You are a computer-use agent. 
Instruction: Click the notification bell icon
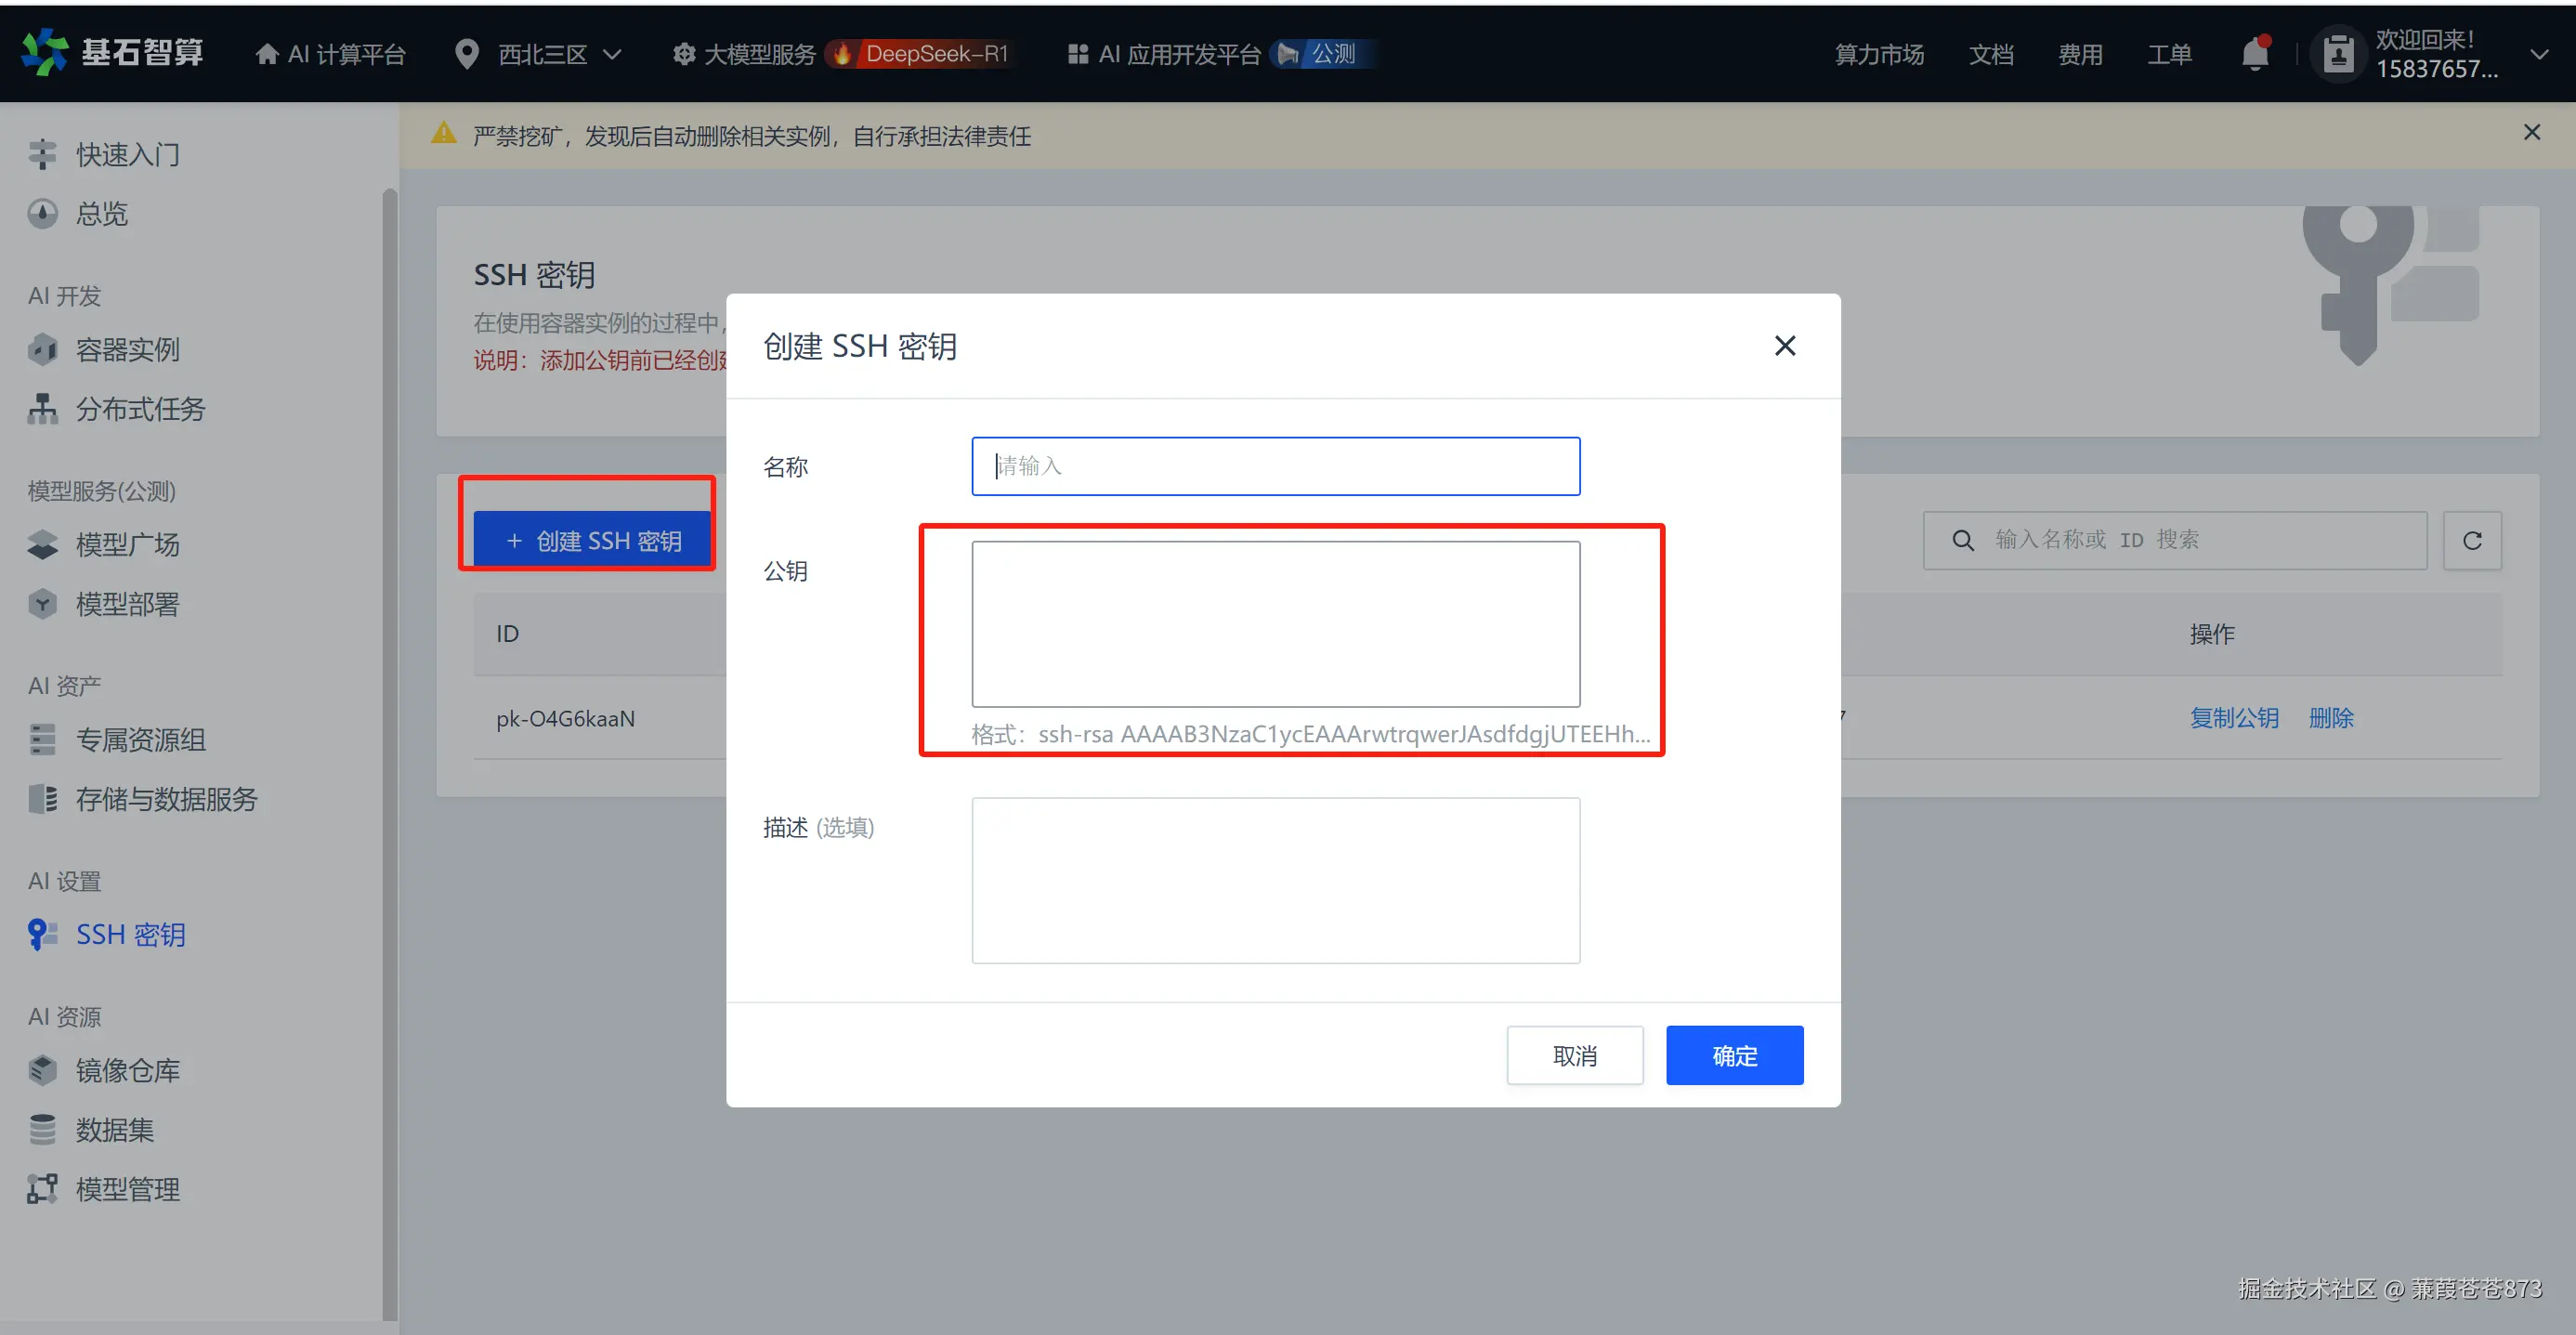(x=2255, y=53)
